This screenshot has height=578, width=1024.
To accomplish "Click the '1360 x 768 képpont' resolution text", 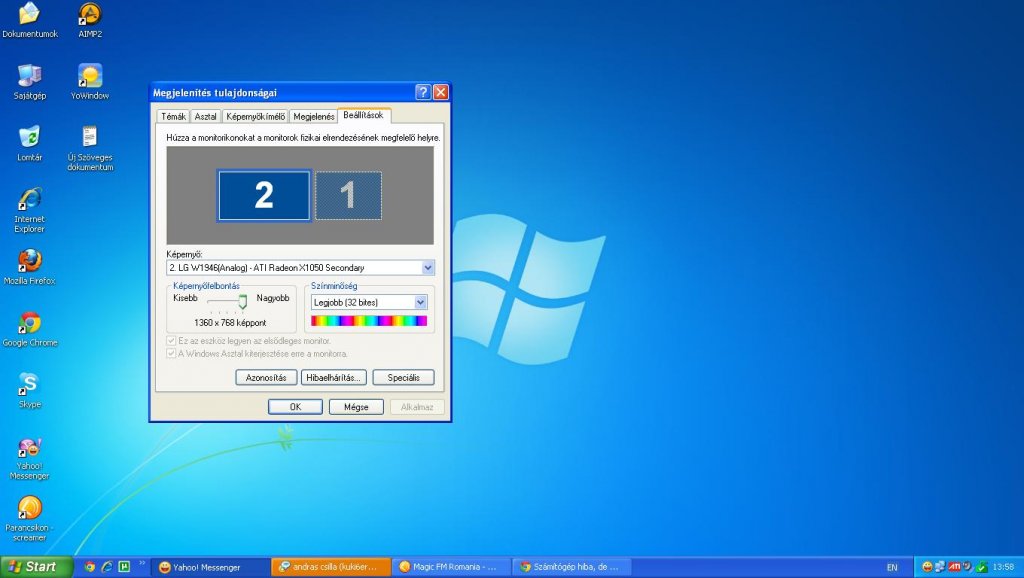I will coord(230,323).
